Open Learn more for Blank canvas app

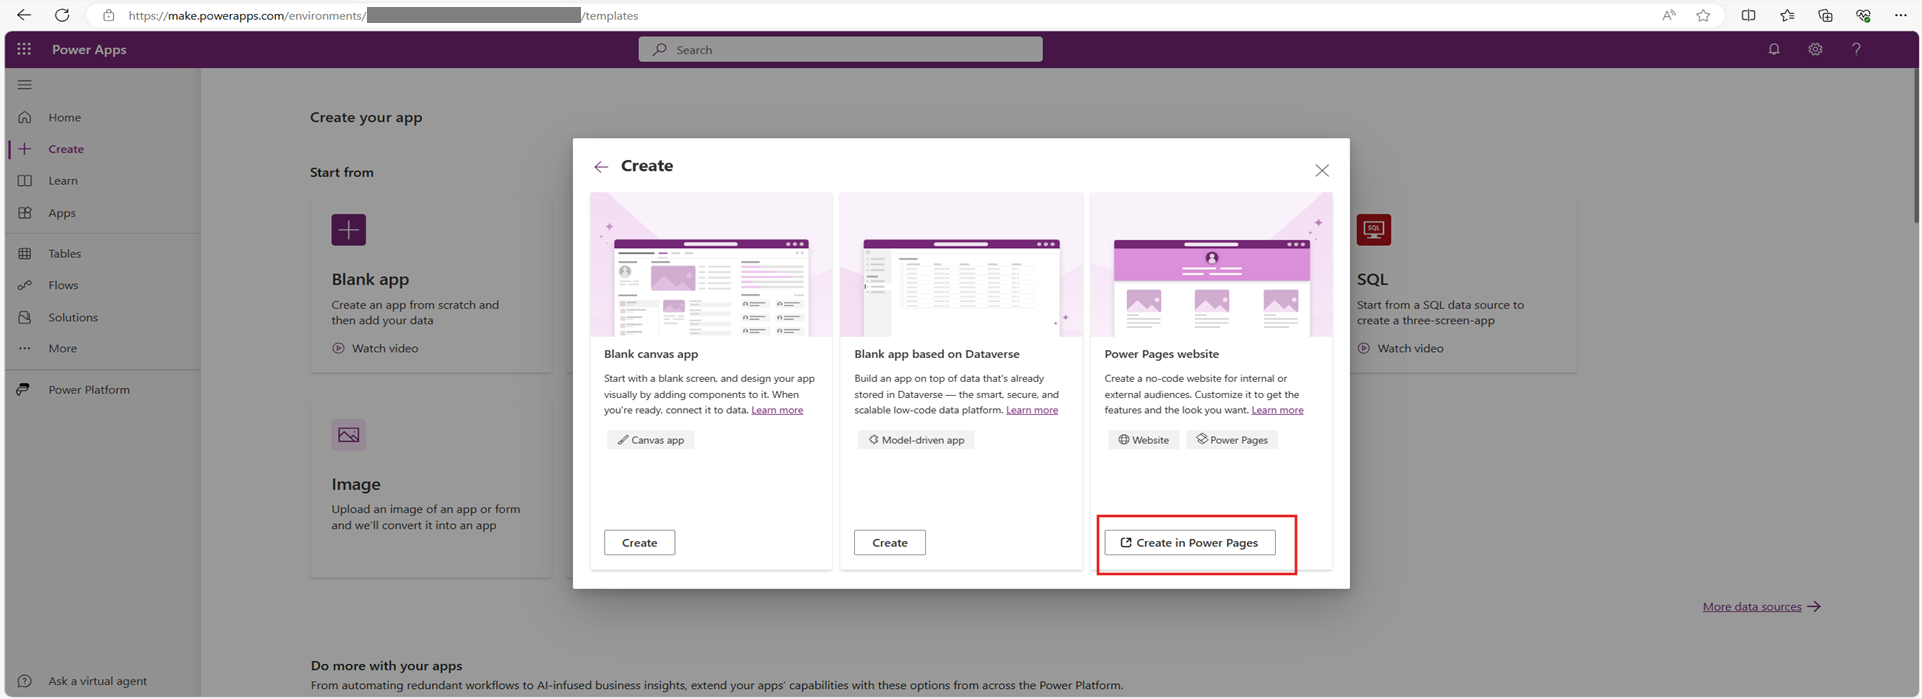point(777,410)
